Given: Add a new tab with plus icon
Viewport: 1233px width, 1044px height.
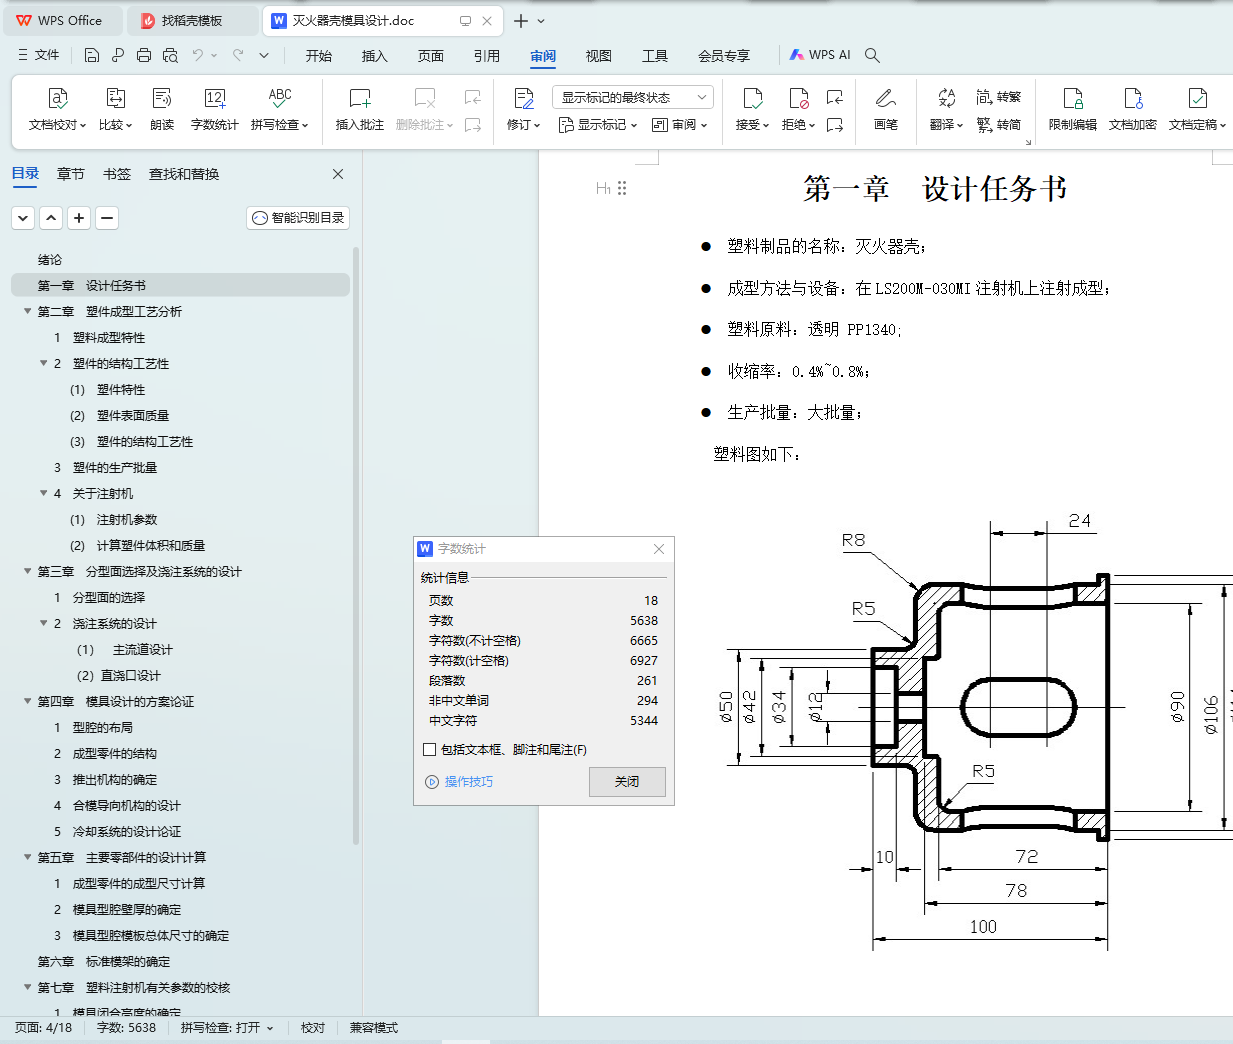Looking at the screenshot, I should click(x=521, y=20).
